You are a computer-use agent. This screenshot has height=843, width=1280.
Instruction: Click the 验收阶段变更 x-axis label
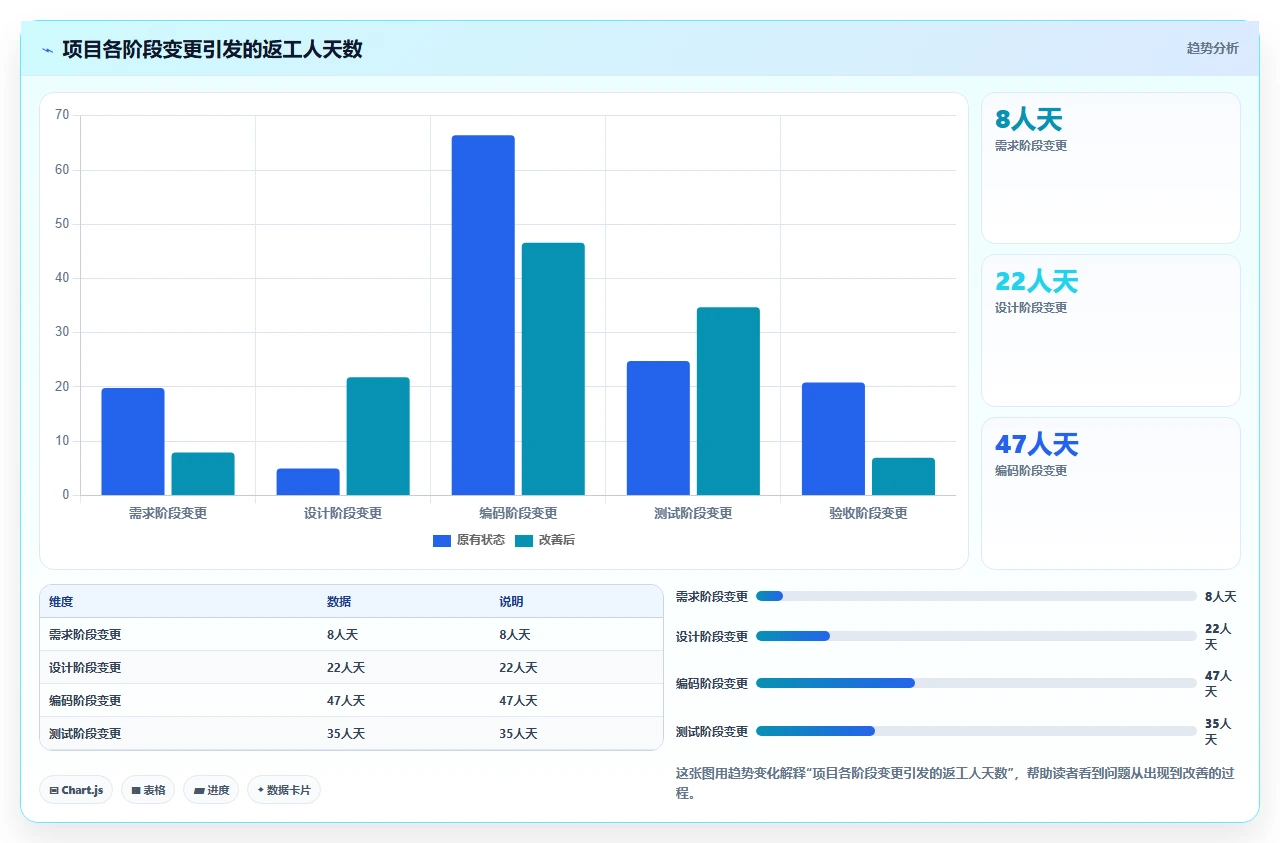point(868,513)
